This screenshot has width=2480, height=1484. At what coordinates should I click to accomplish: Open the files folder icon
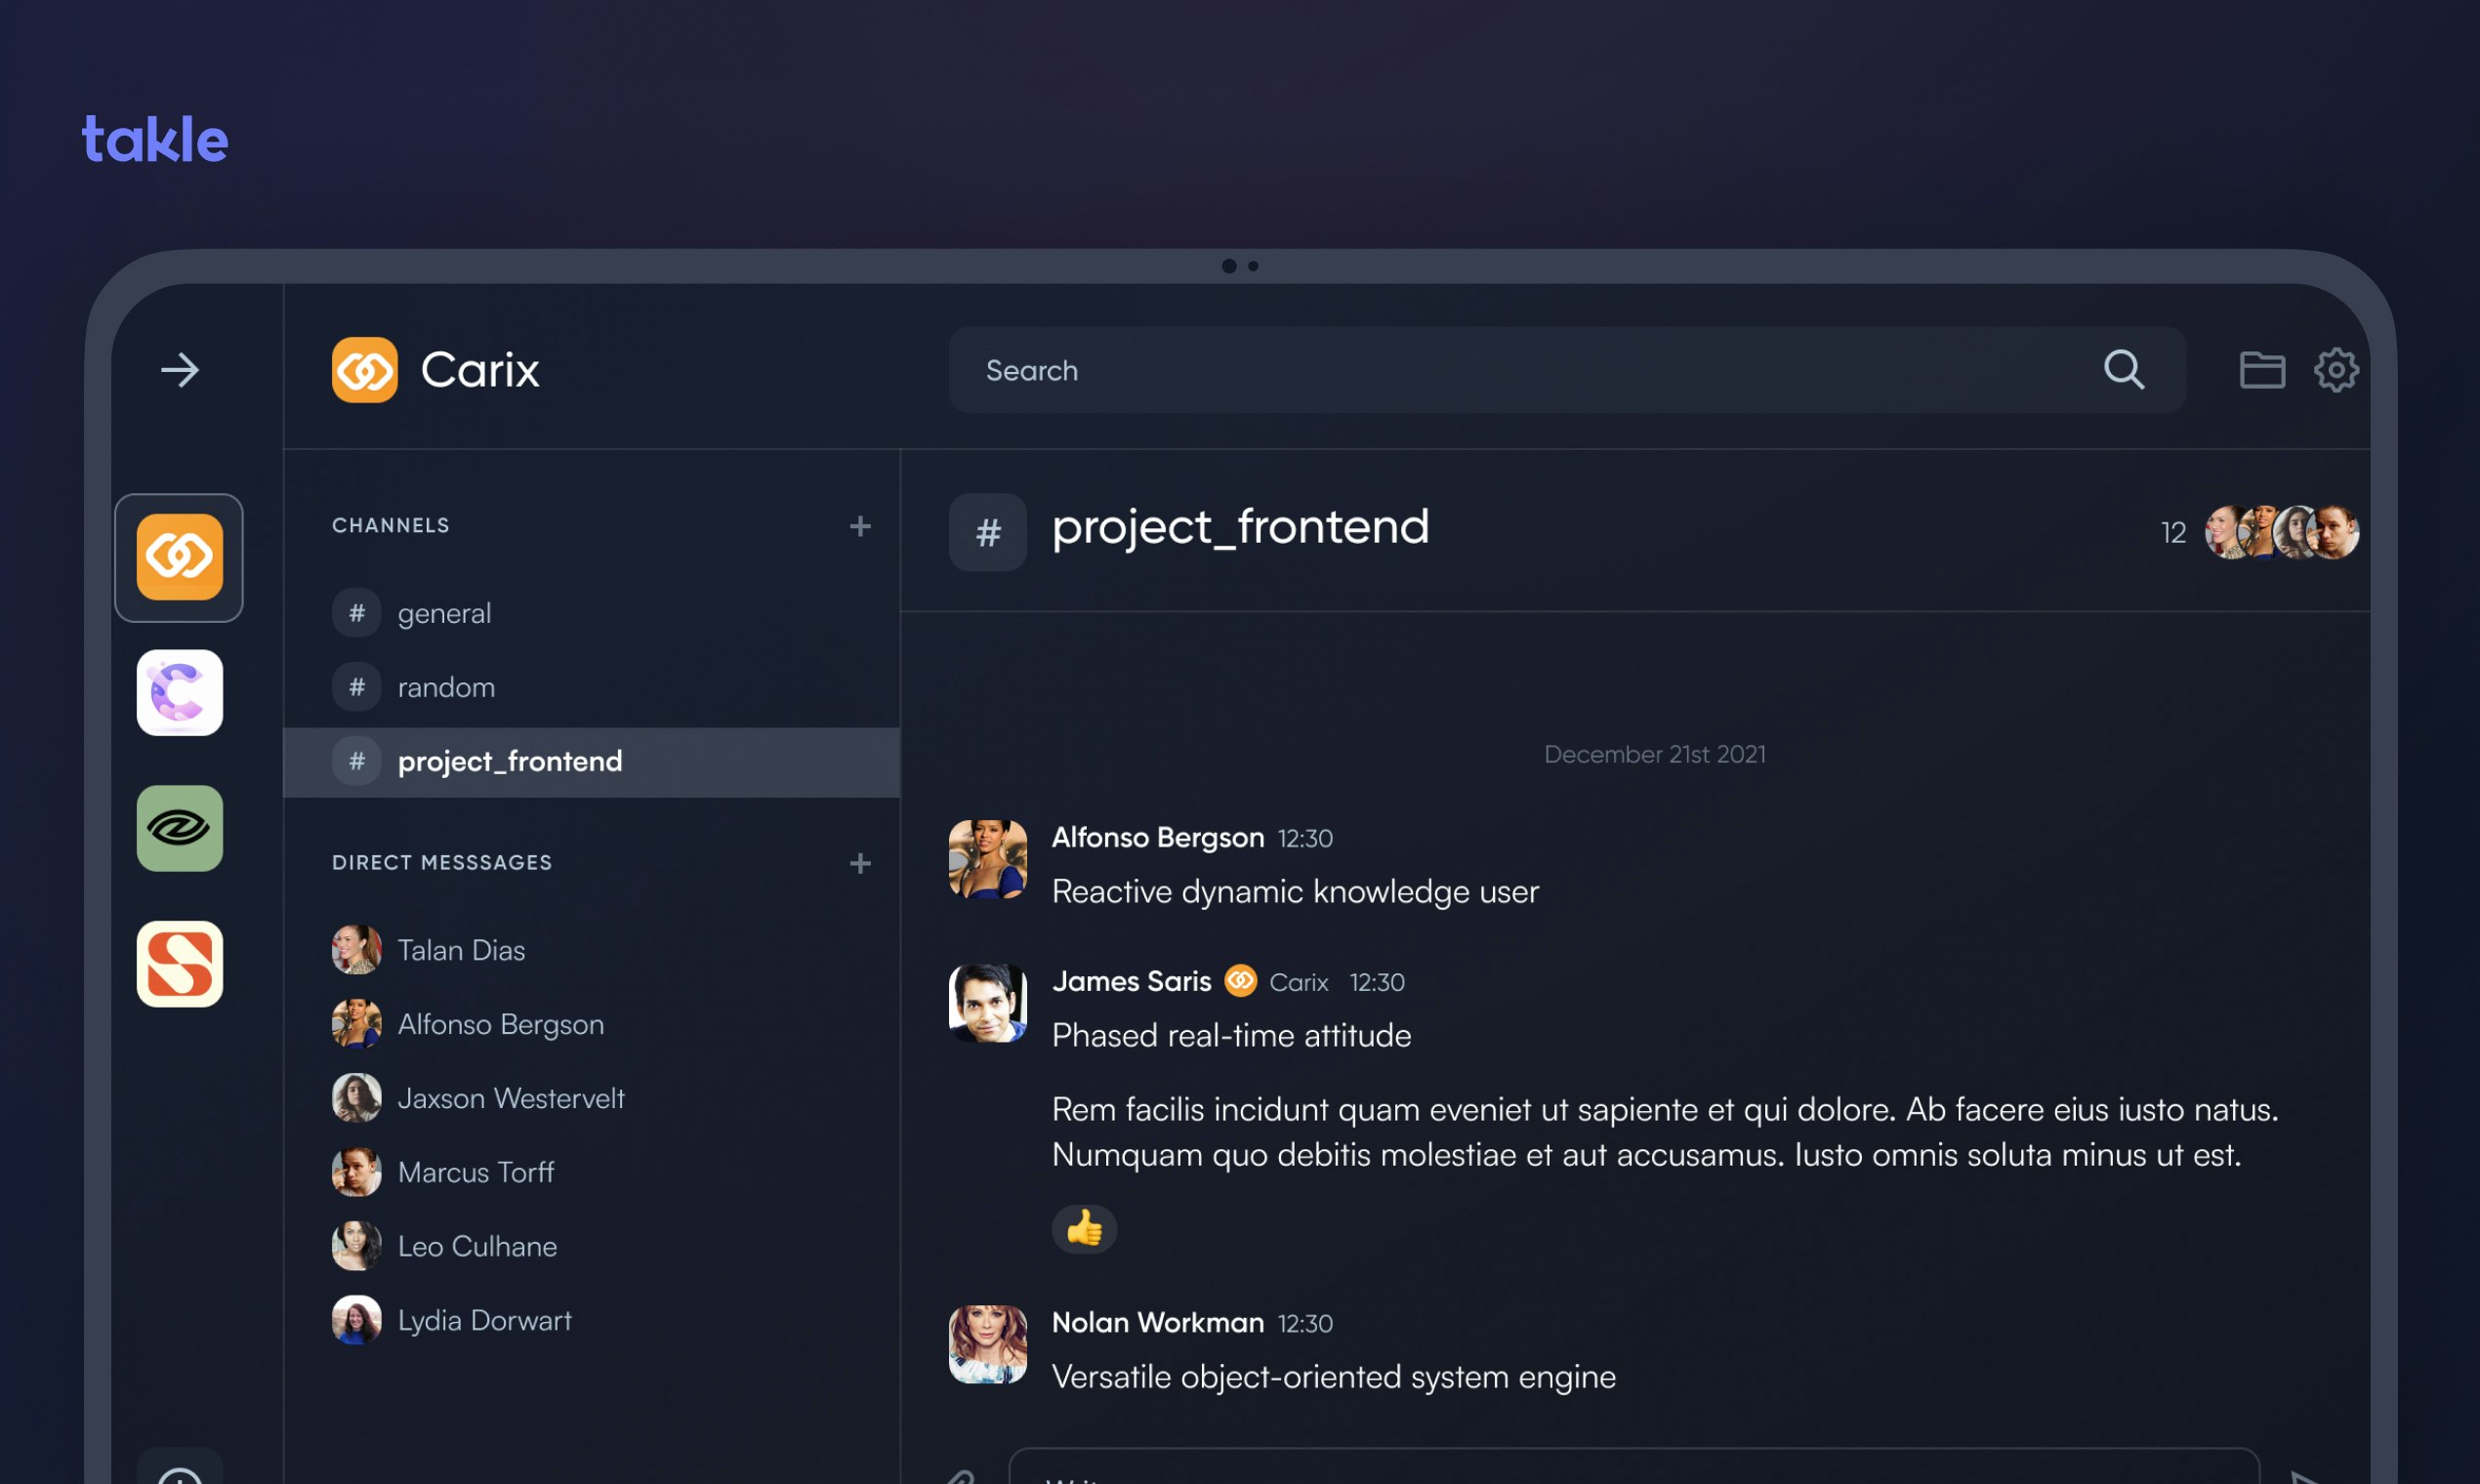2261,370
